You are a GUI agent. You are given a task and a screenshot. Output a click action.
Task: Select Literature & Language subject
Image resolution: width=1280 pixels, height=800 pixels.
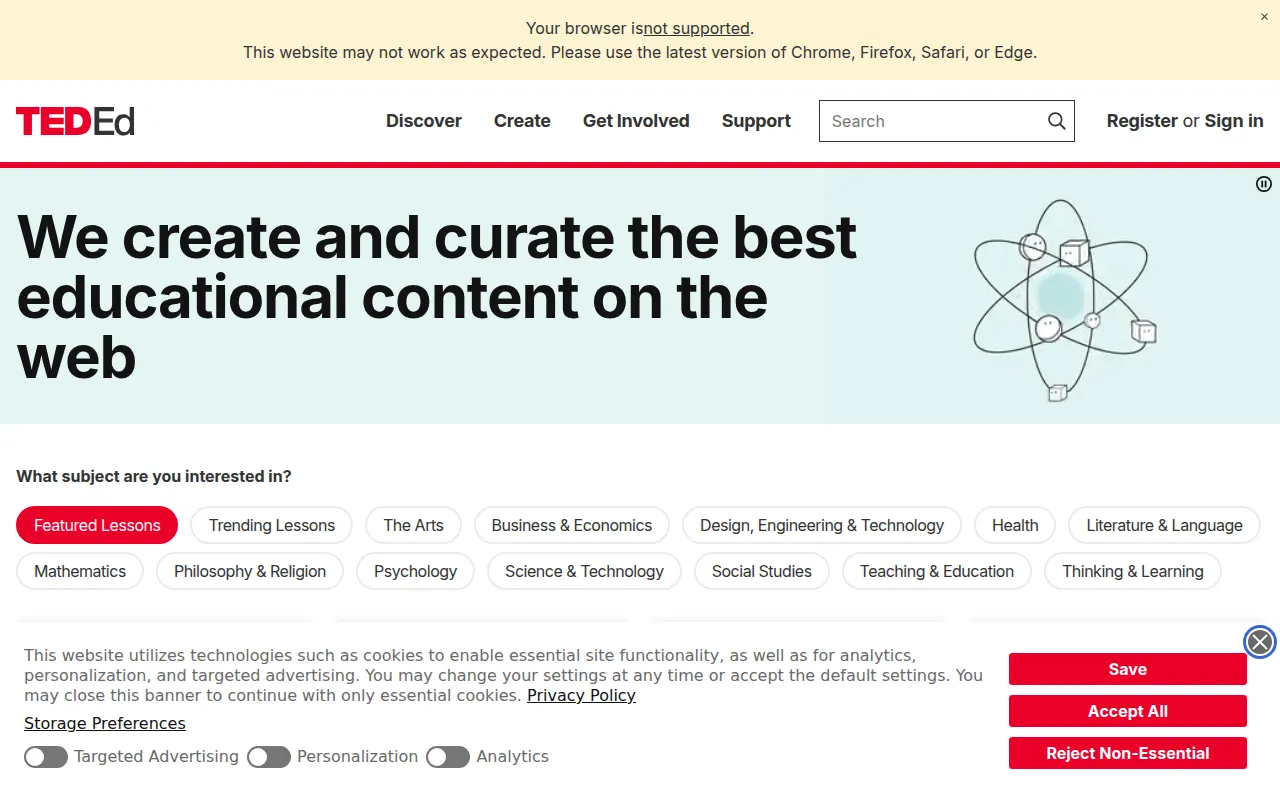pos(1165,525)
